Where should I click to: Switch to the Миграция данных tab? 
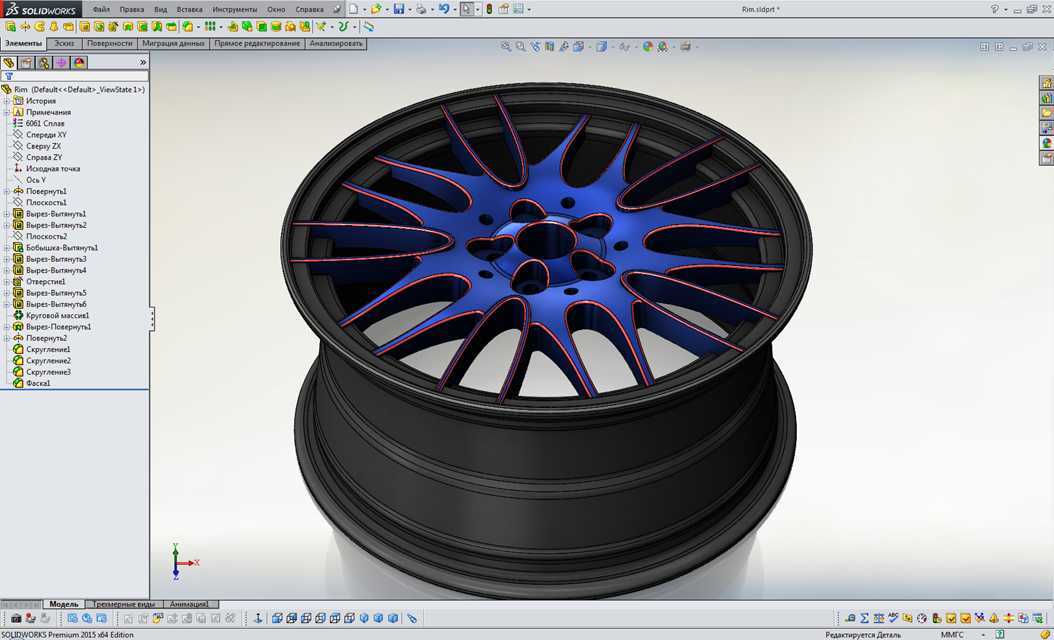pyautogui.click(x=173, y=44)
